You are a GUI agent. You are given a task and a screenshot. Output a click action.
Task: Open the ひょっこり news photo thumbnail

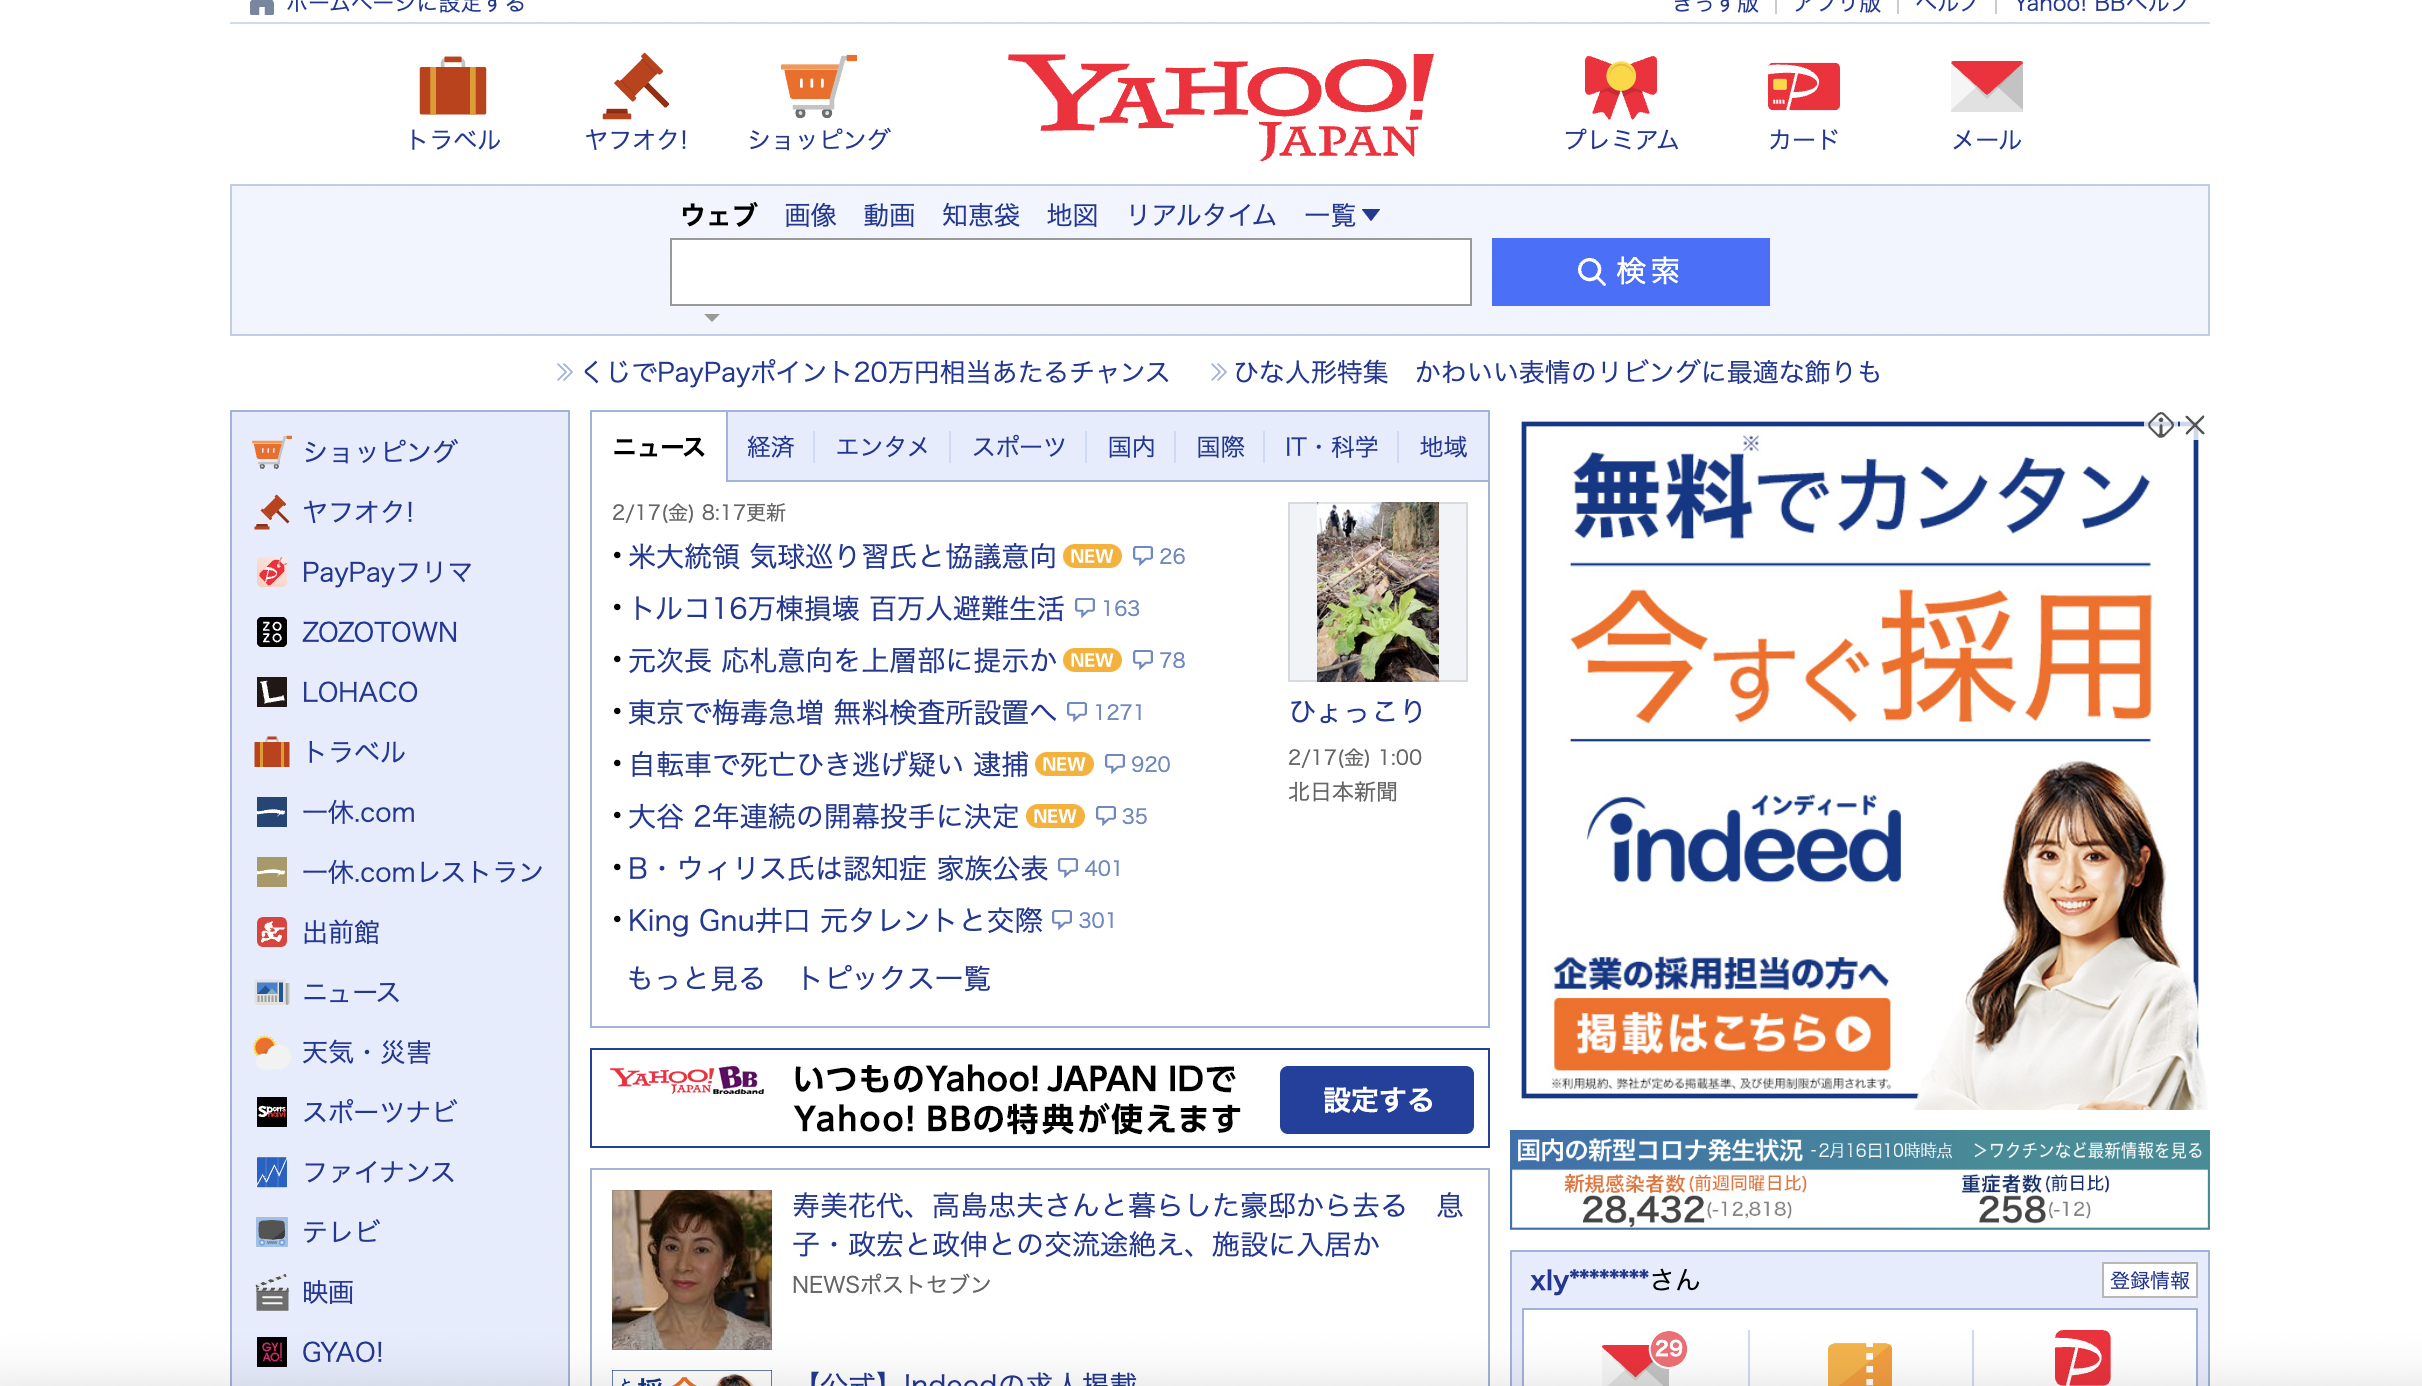pos(1378,592)
